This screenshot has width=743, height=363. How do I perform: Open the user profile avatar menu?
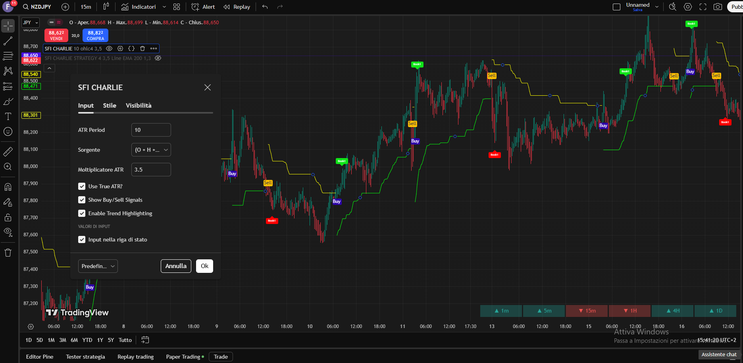pos(8,7)
